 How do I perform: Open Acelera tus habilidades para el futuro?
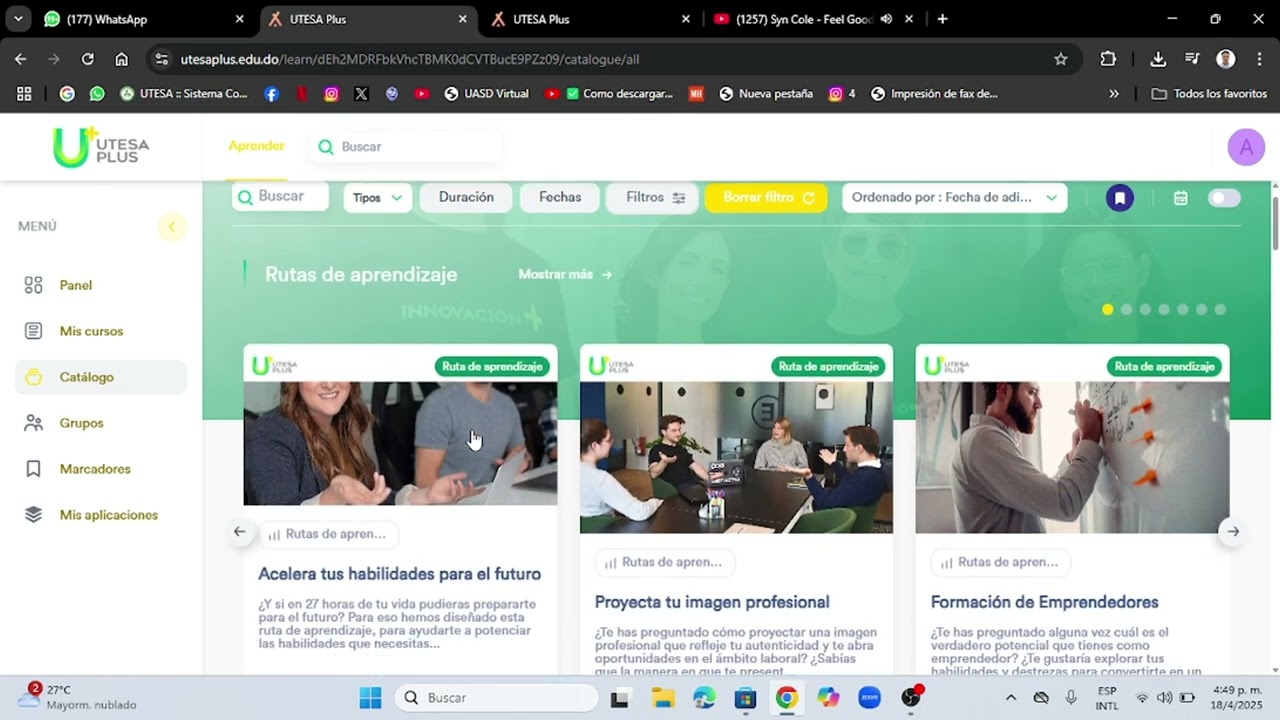399,574
